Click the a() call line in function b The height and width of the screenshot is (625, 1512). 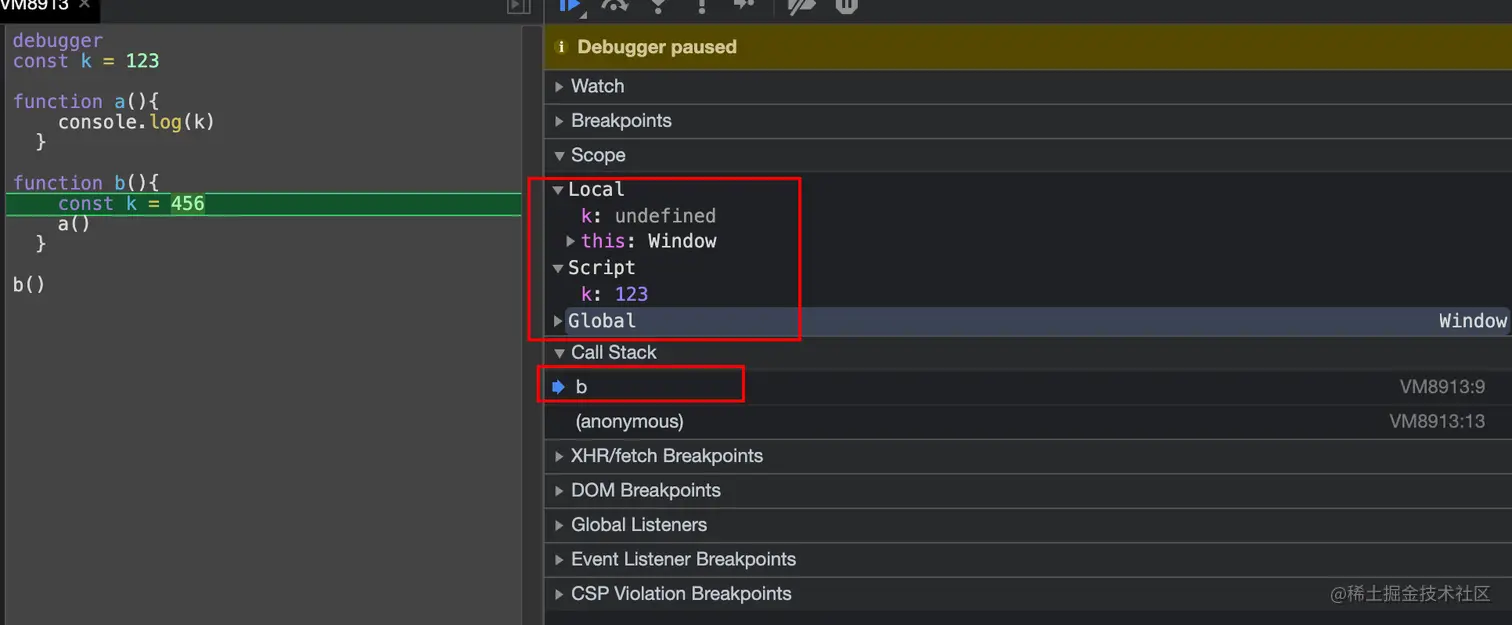pyautogui.click(x=74, y=224)
